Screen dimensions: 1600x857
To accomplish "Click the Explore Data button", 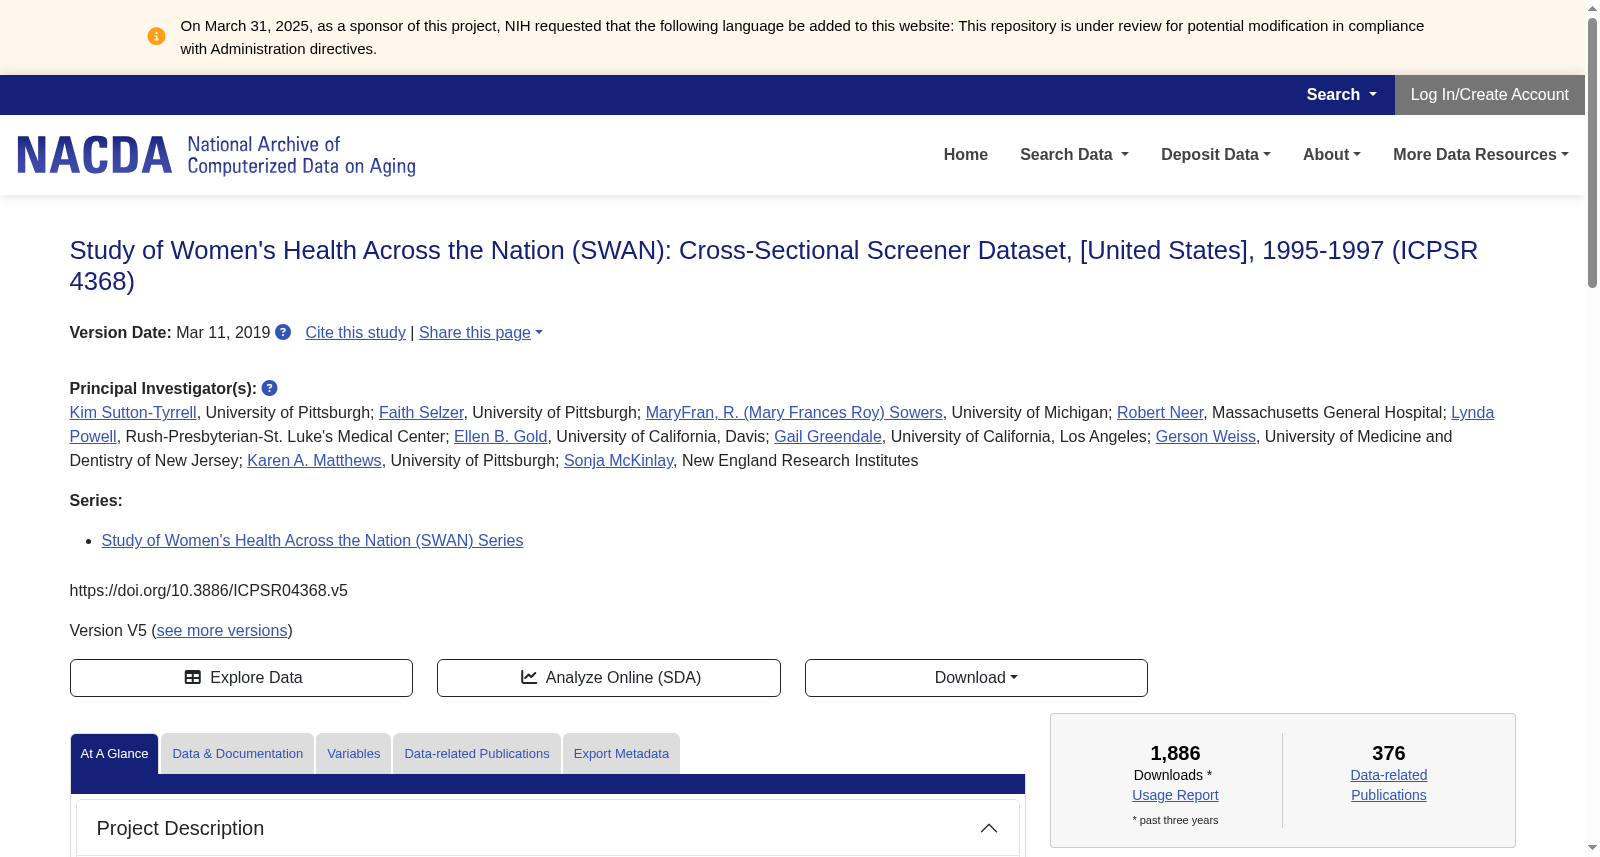I will tap(241, 678).
